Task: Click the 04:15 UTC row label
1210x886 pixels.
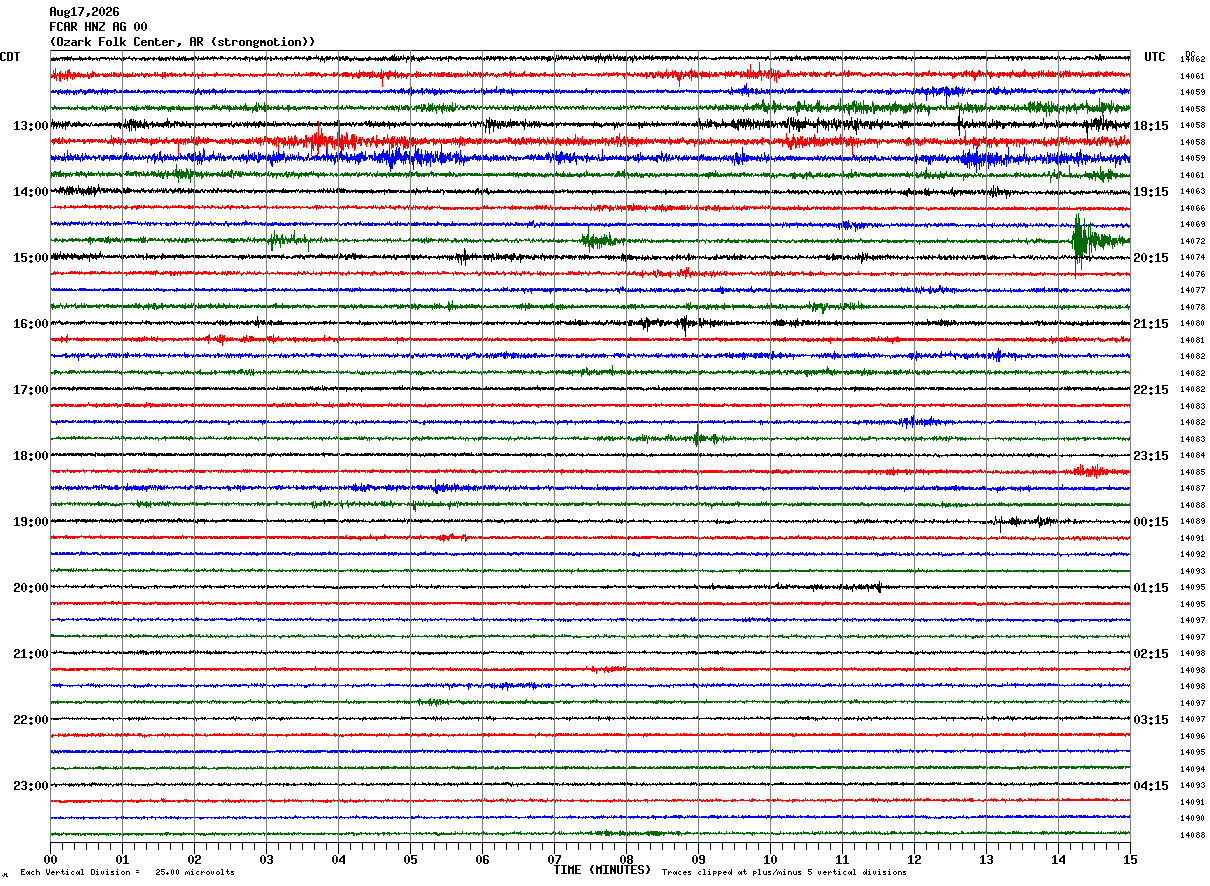Action: tap(1151, 786)
